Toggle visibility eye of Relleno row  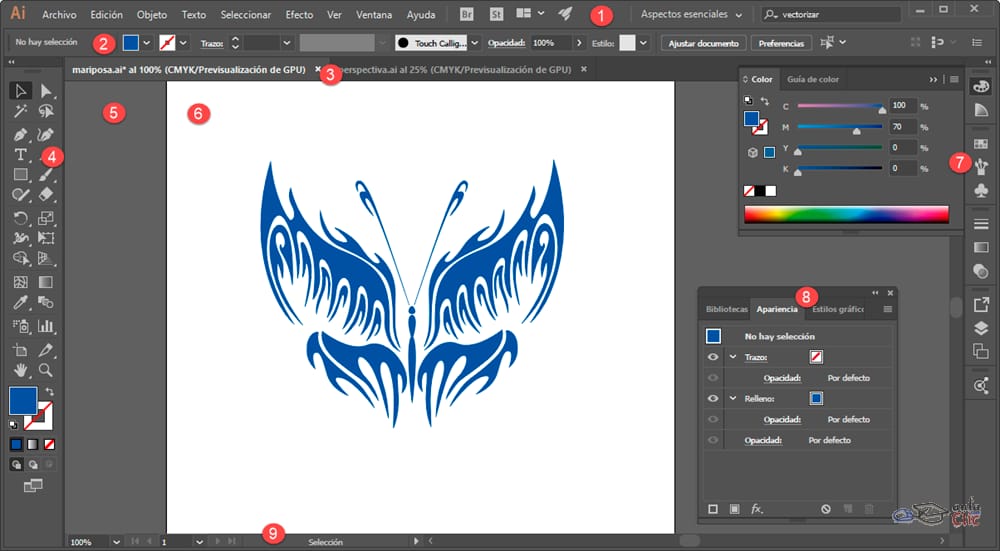click(x=712, y=399)
